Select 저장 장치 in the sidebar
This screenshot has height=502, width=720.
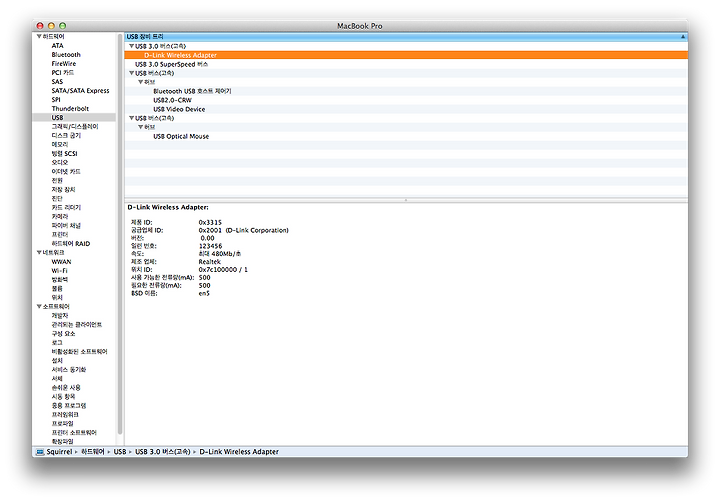(63, 189)
